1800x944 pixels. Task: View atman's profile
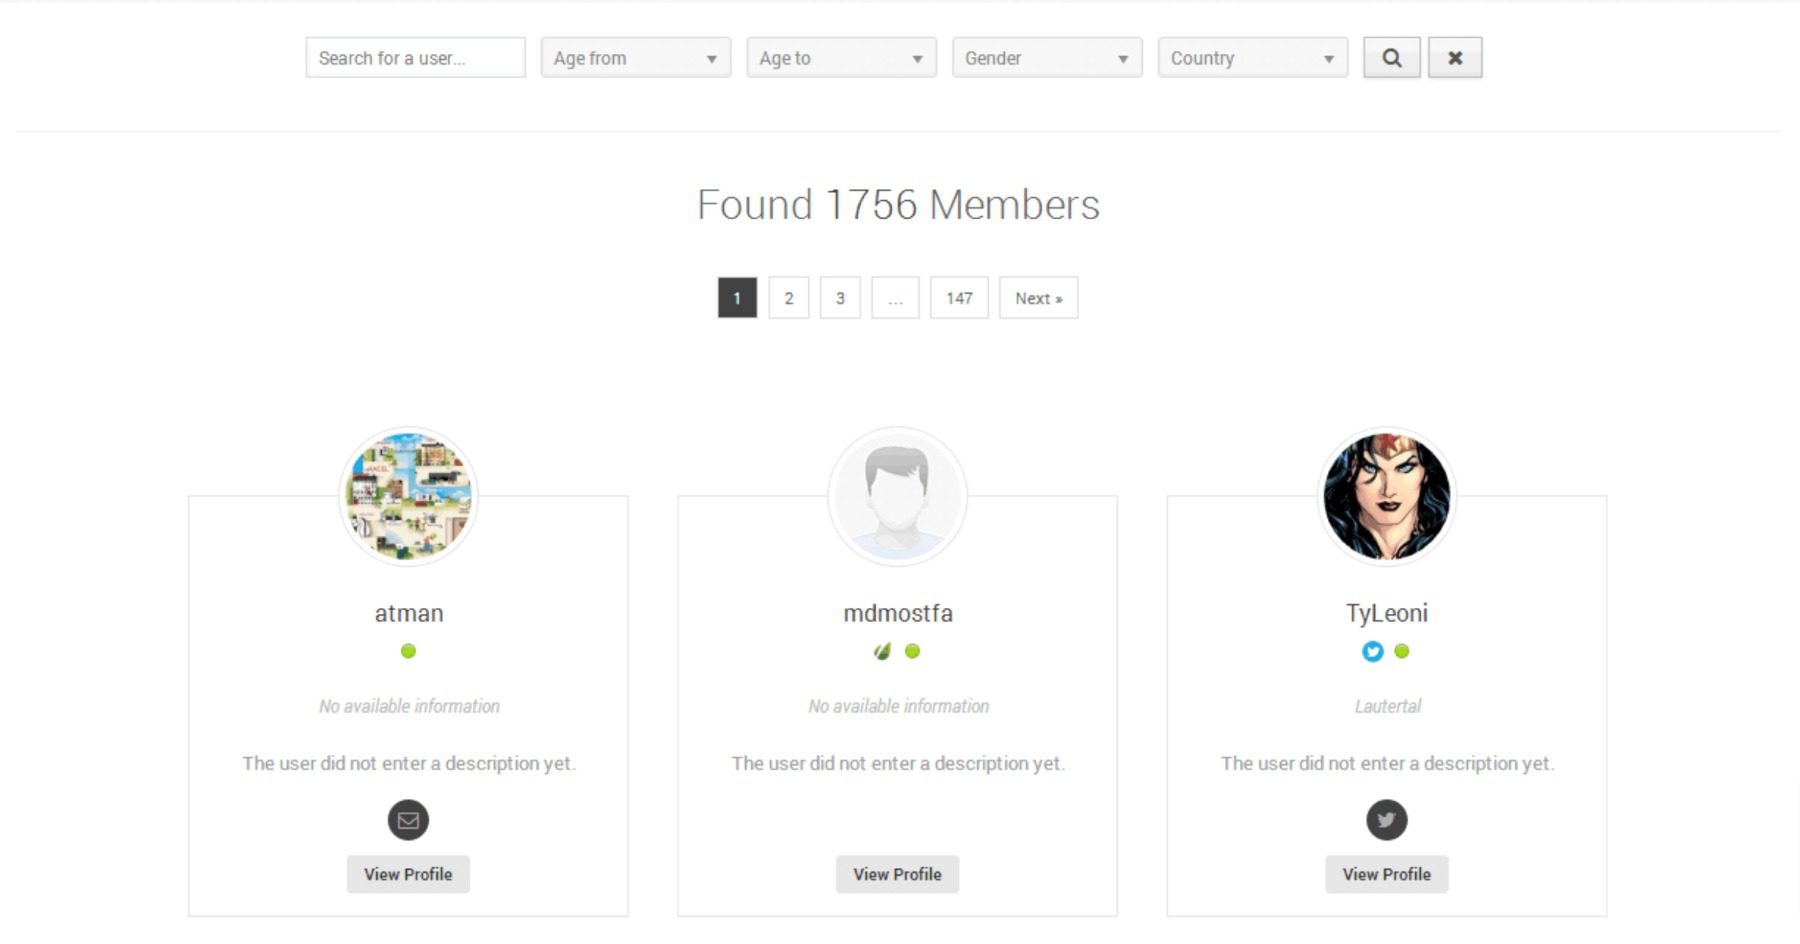coord(408,874)
